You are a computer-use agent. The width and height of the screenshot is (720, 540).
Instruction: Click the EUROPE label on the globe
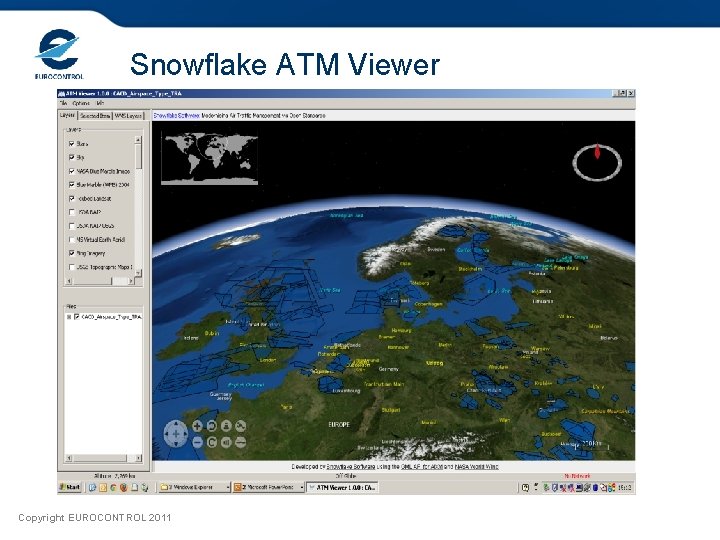click(339, 425)
